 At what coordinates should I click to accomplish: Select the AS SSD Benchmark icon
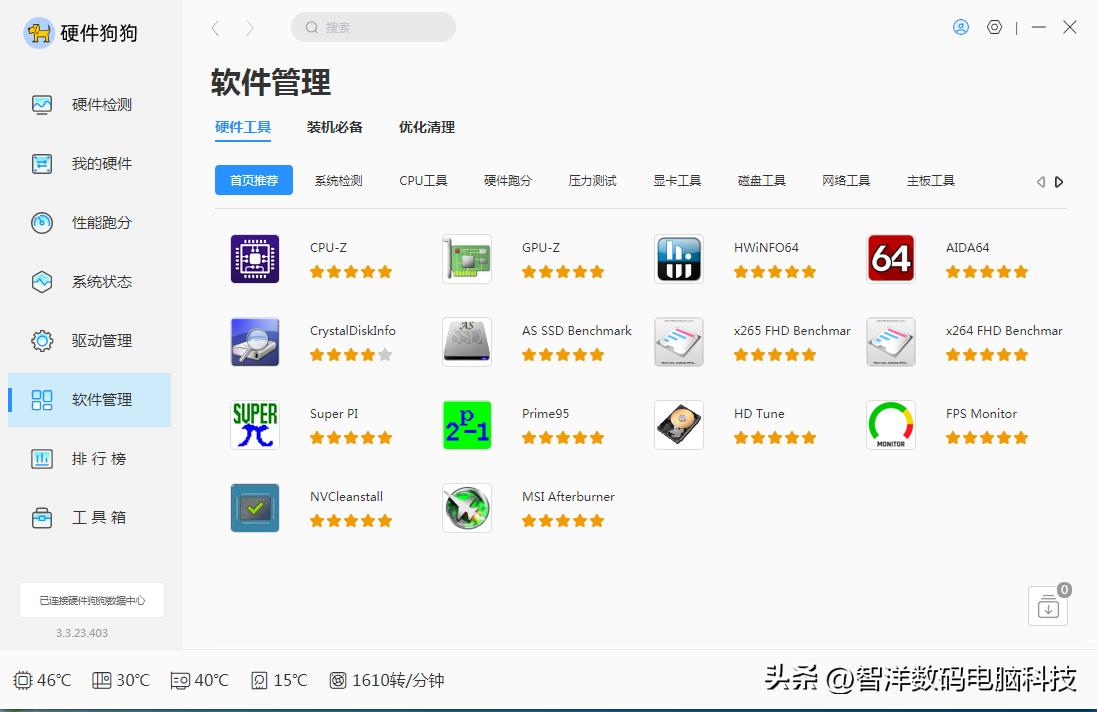467,341
